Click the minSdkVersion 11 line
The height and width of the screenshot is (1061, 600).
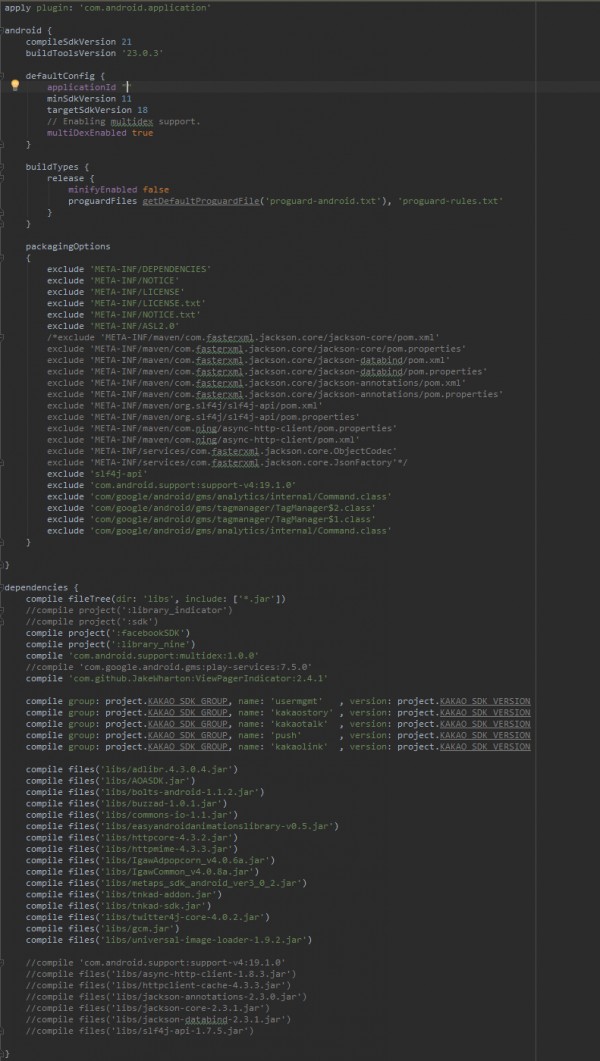pos(87,99)
